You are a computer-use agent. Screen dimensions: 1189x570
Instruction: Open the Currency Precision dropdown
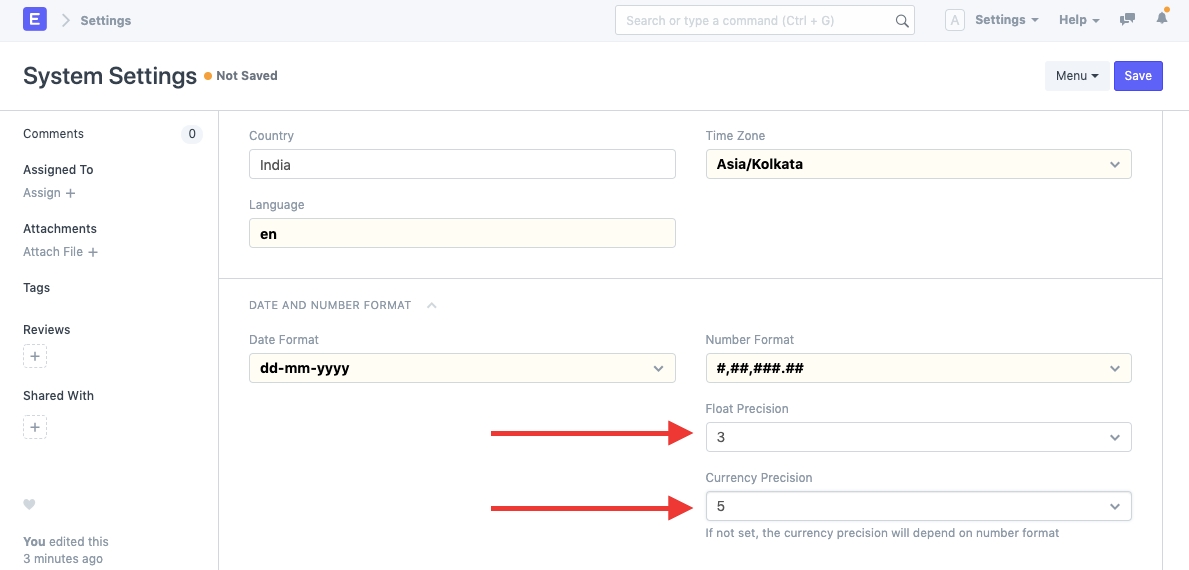(x=918, y=506)
